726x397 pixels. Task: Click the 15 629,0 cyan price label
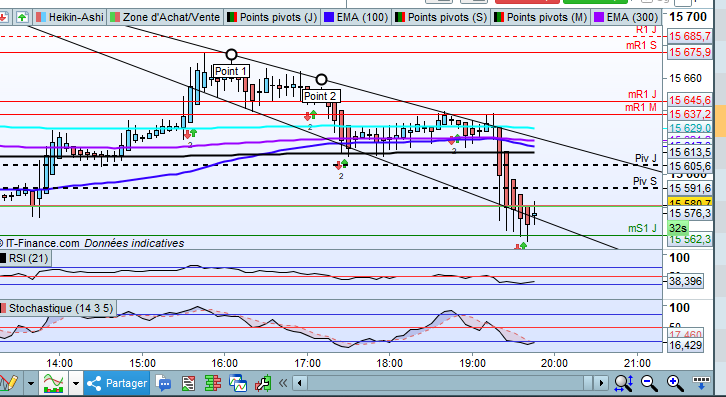coord(690,128)
